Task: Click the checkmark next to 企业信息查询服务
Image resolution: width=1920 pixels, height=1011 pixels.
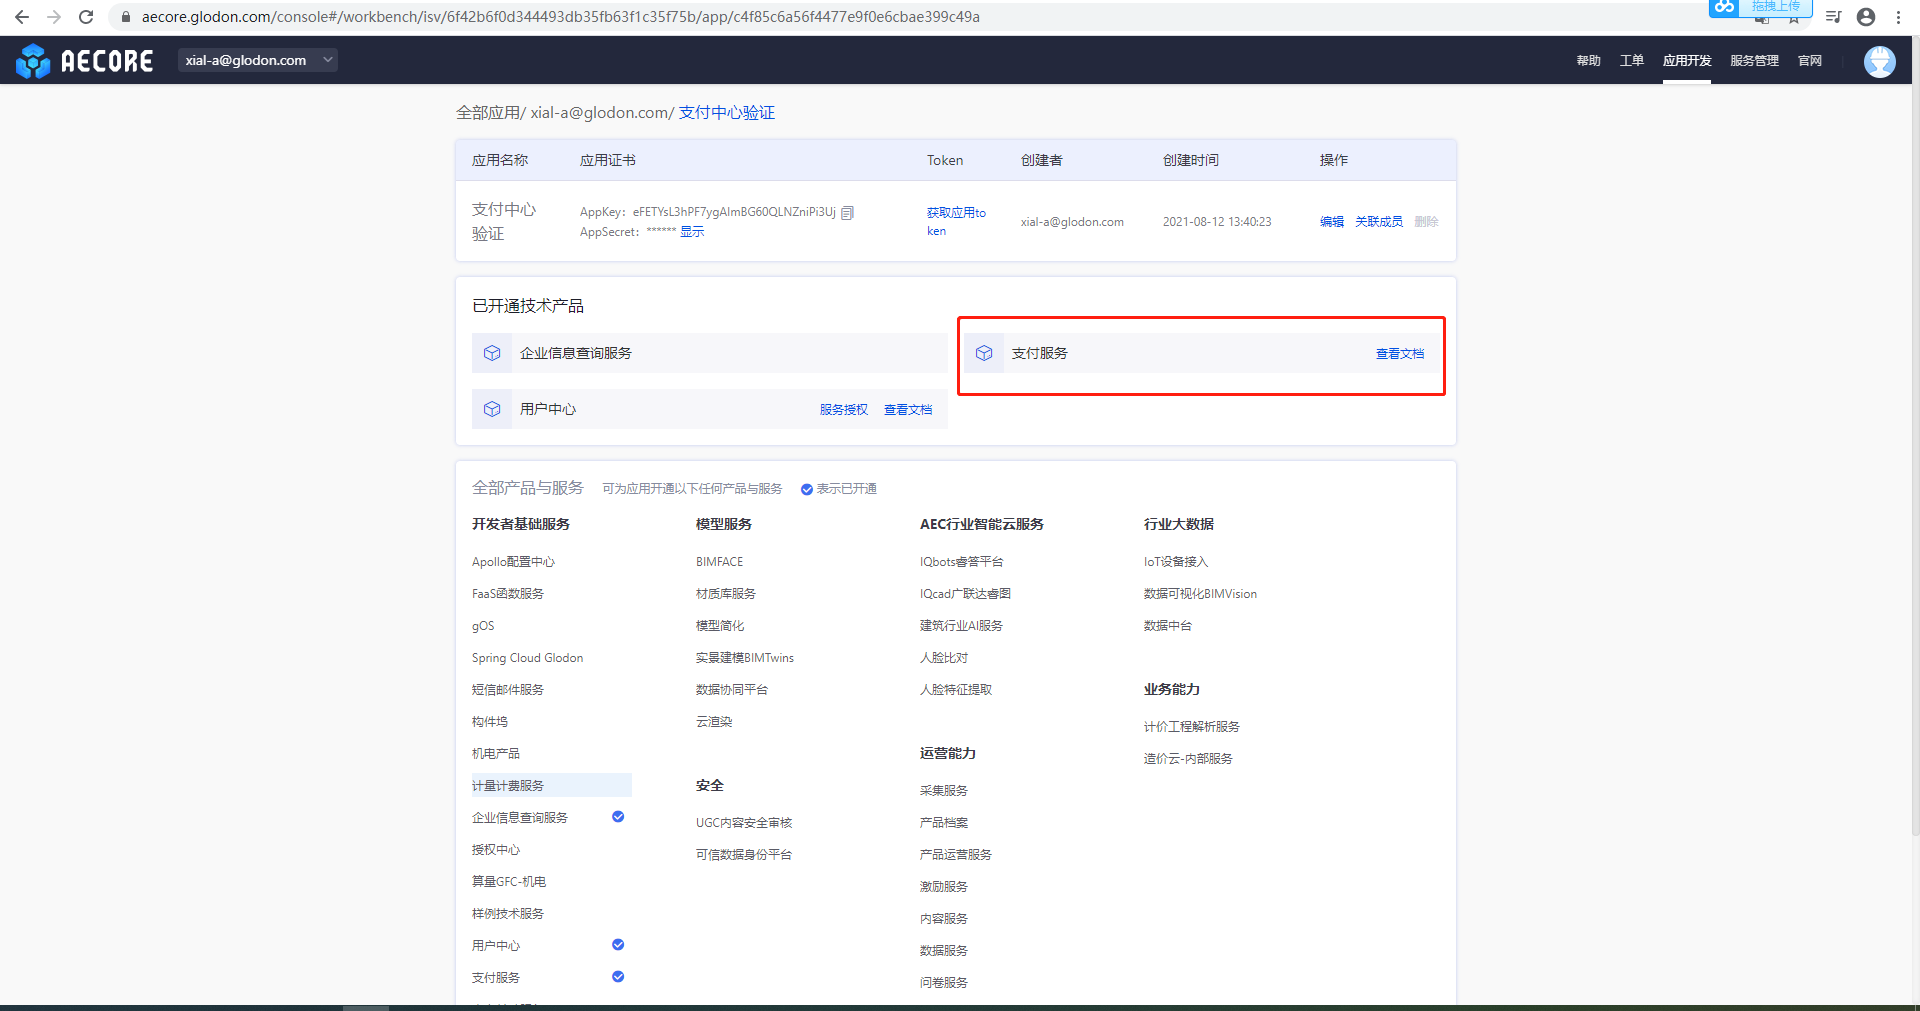Action: [x=618, y=817]
